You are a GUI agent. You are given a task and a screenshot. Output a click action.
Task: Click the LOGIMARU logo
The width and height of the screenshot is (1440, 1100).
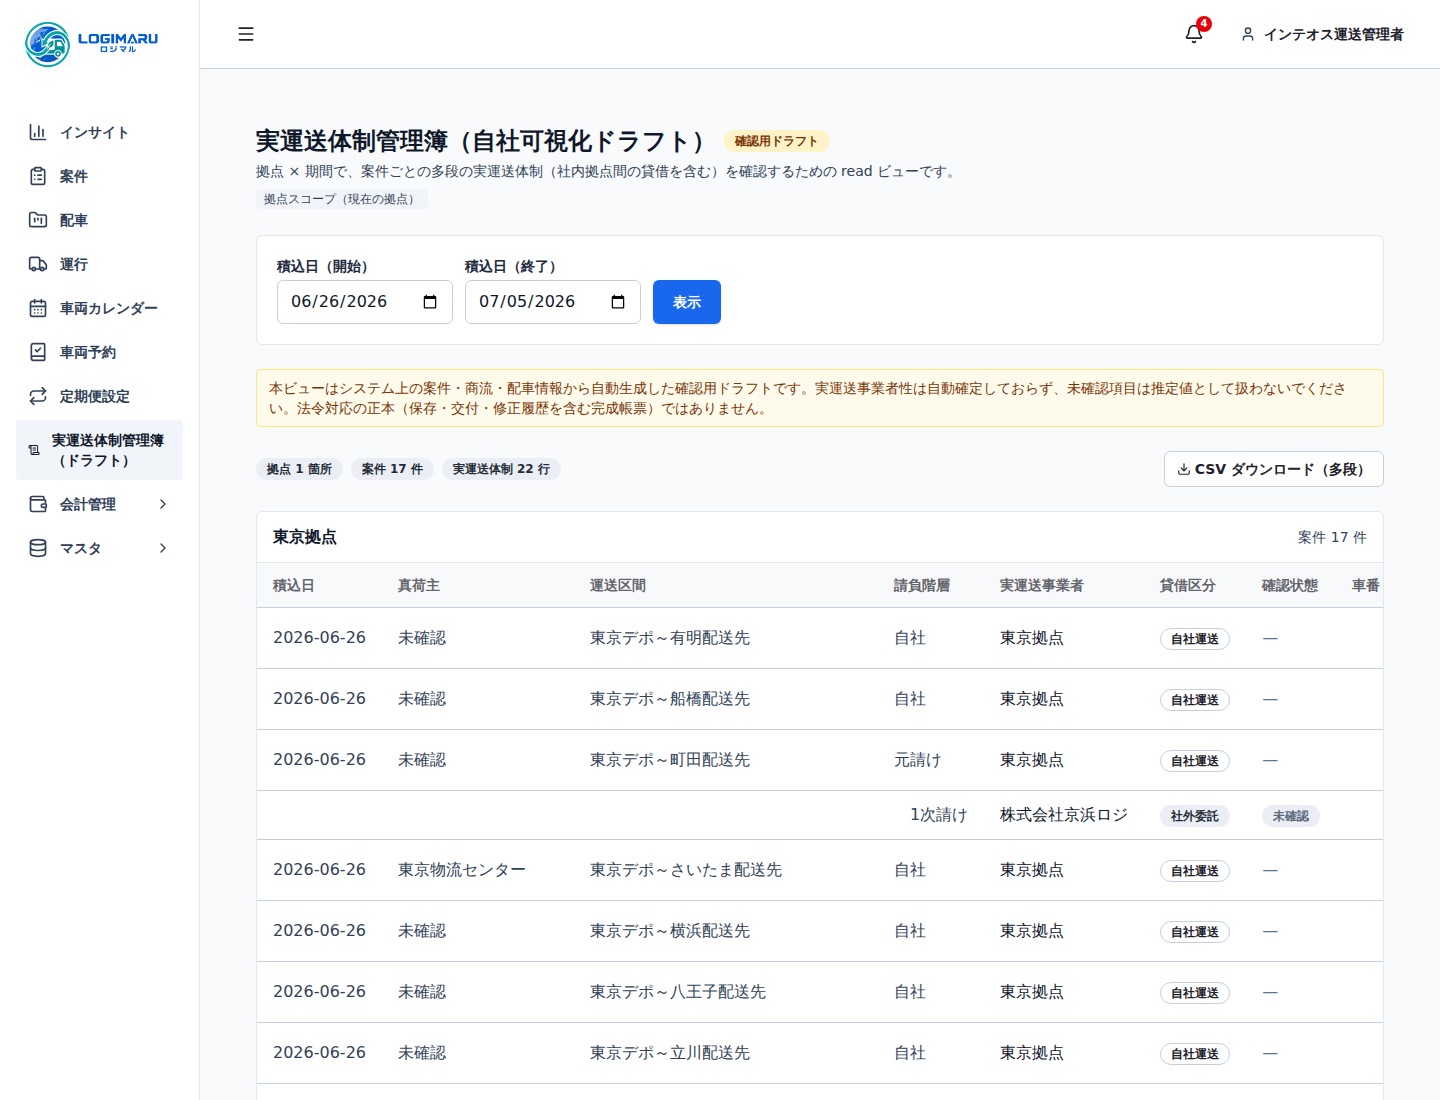[92, 44]
